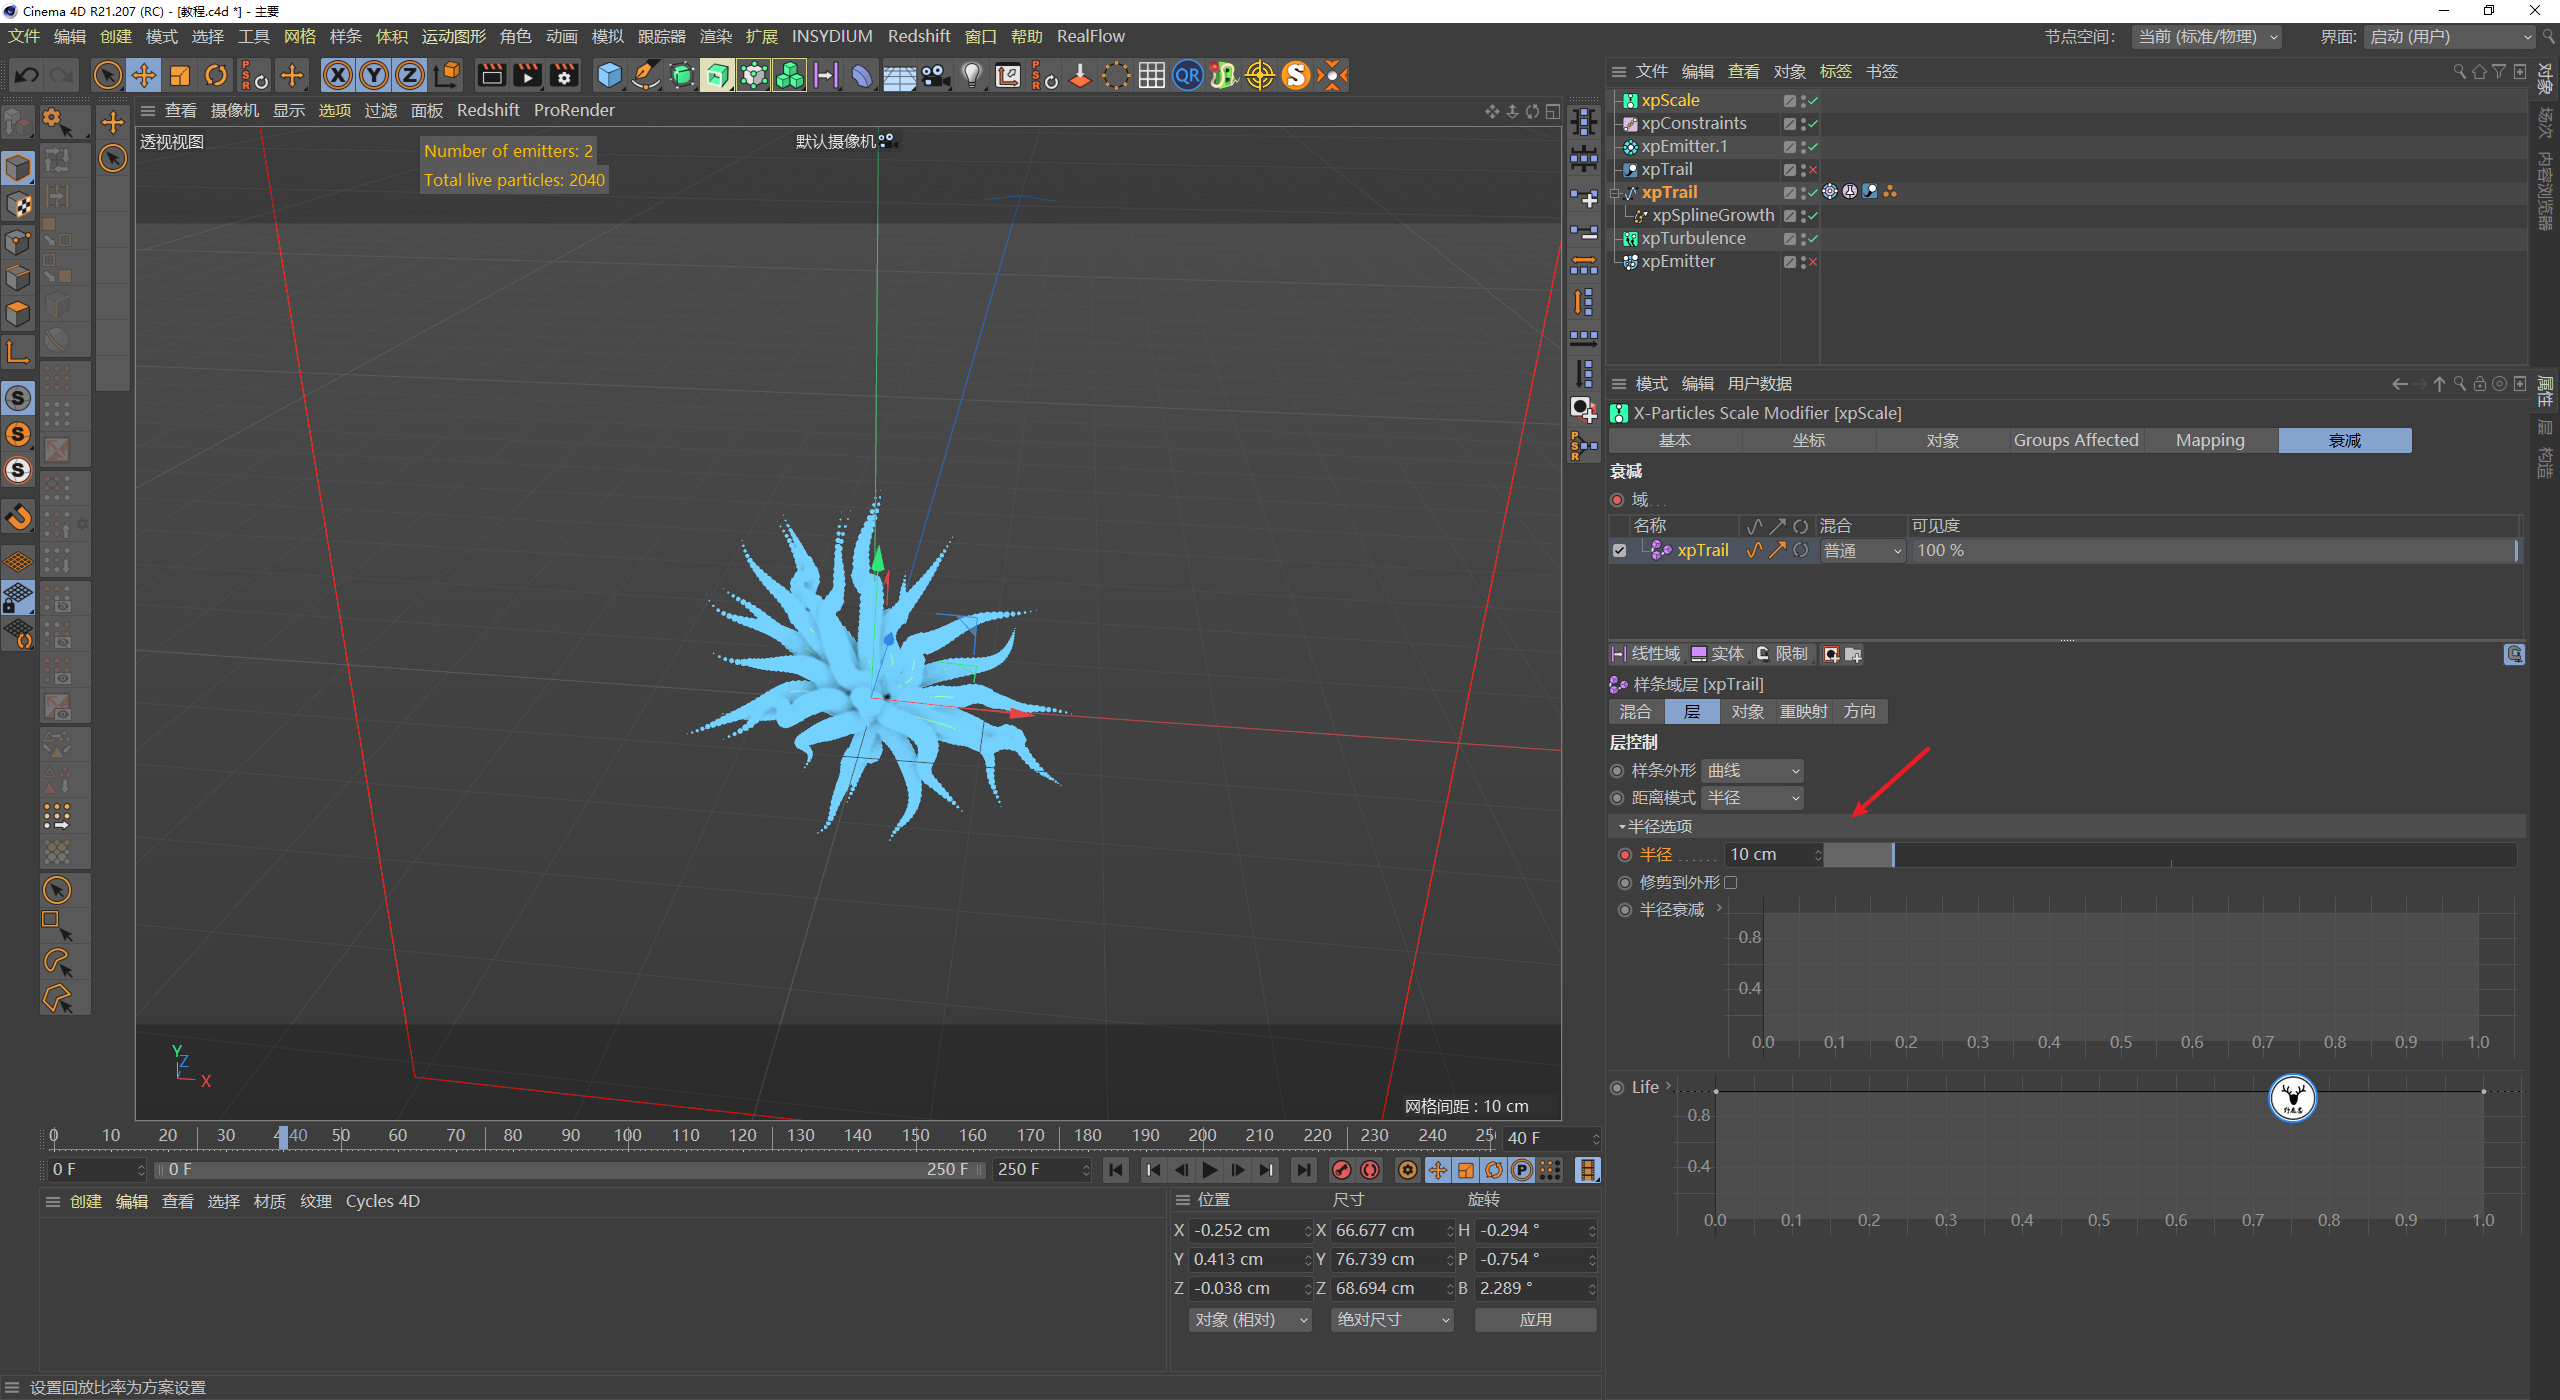Collapse 半径选项 section
The width and height of the screenshot is (2560, 1400).
pyautogui.click(x=1622, y=826)
